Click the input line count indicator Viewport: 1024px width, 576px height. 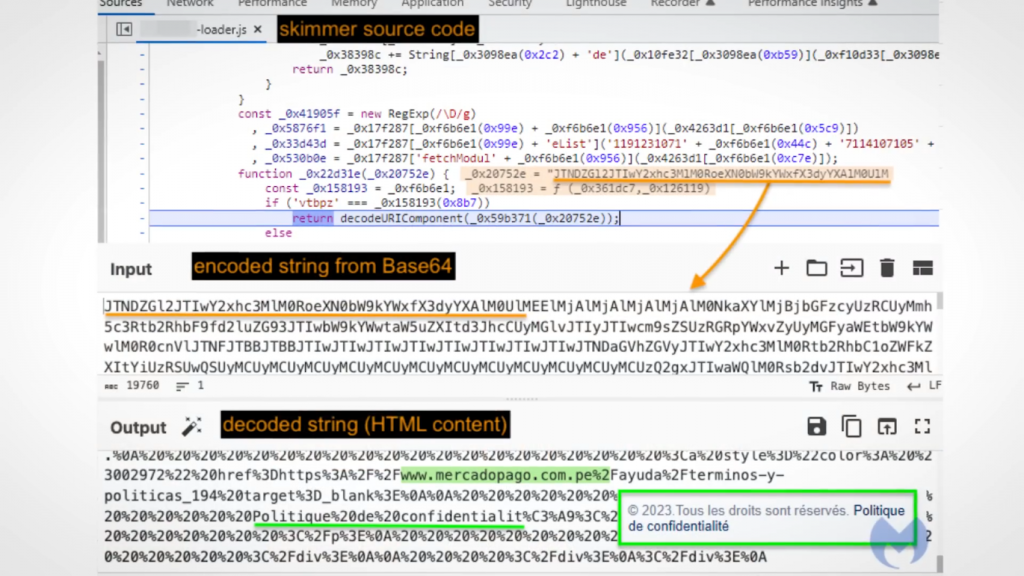click(190, 385)
